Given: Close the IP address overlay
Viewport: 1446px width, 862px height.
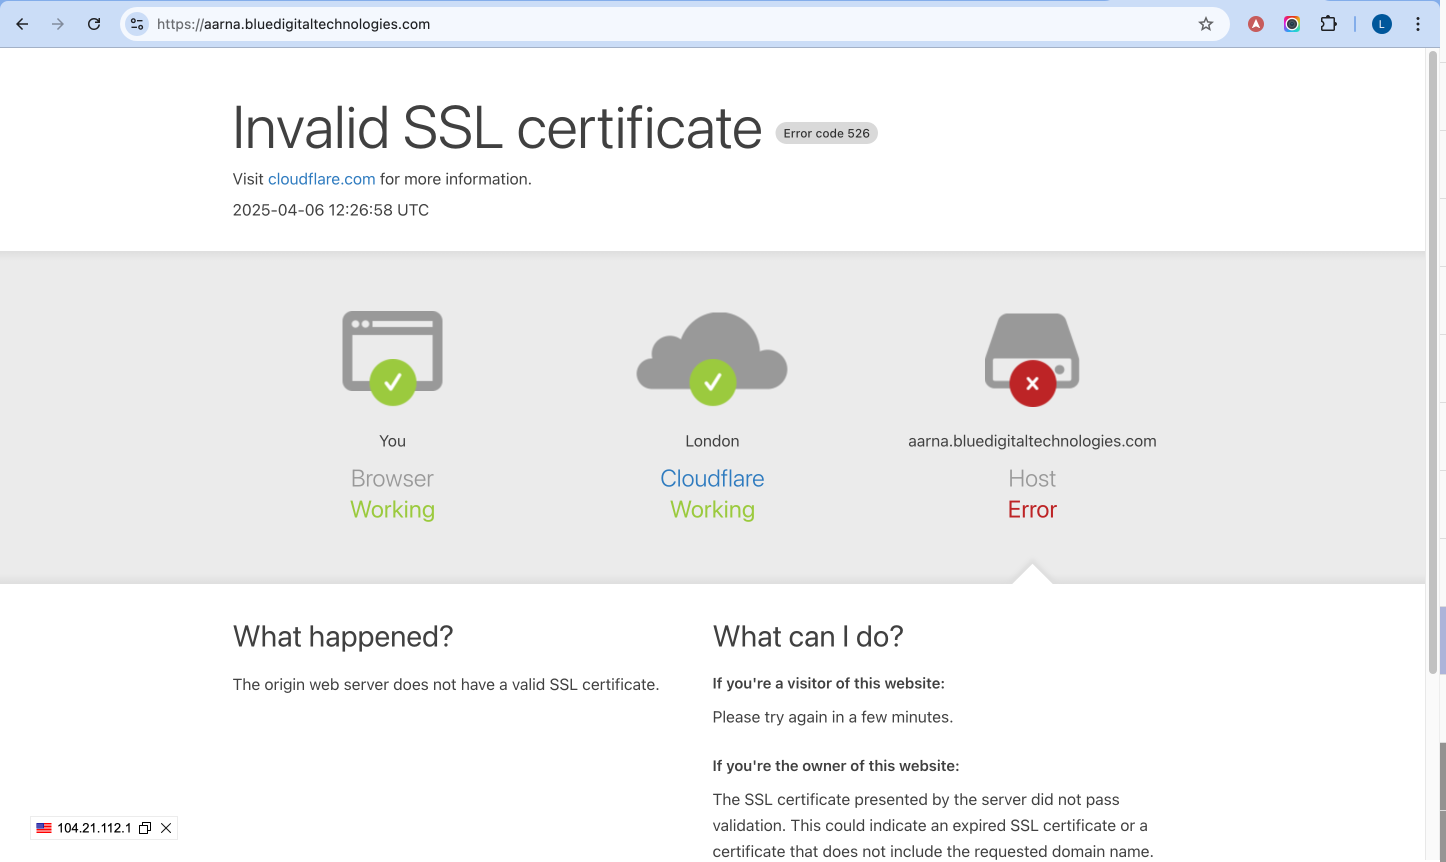Looking at the screenshot, I should 166,828.
